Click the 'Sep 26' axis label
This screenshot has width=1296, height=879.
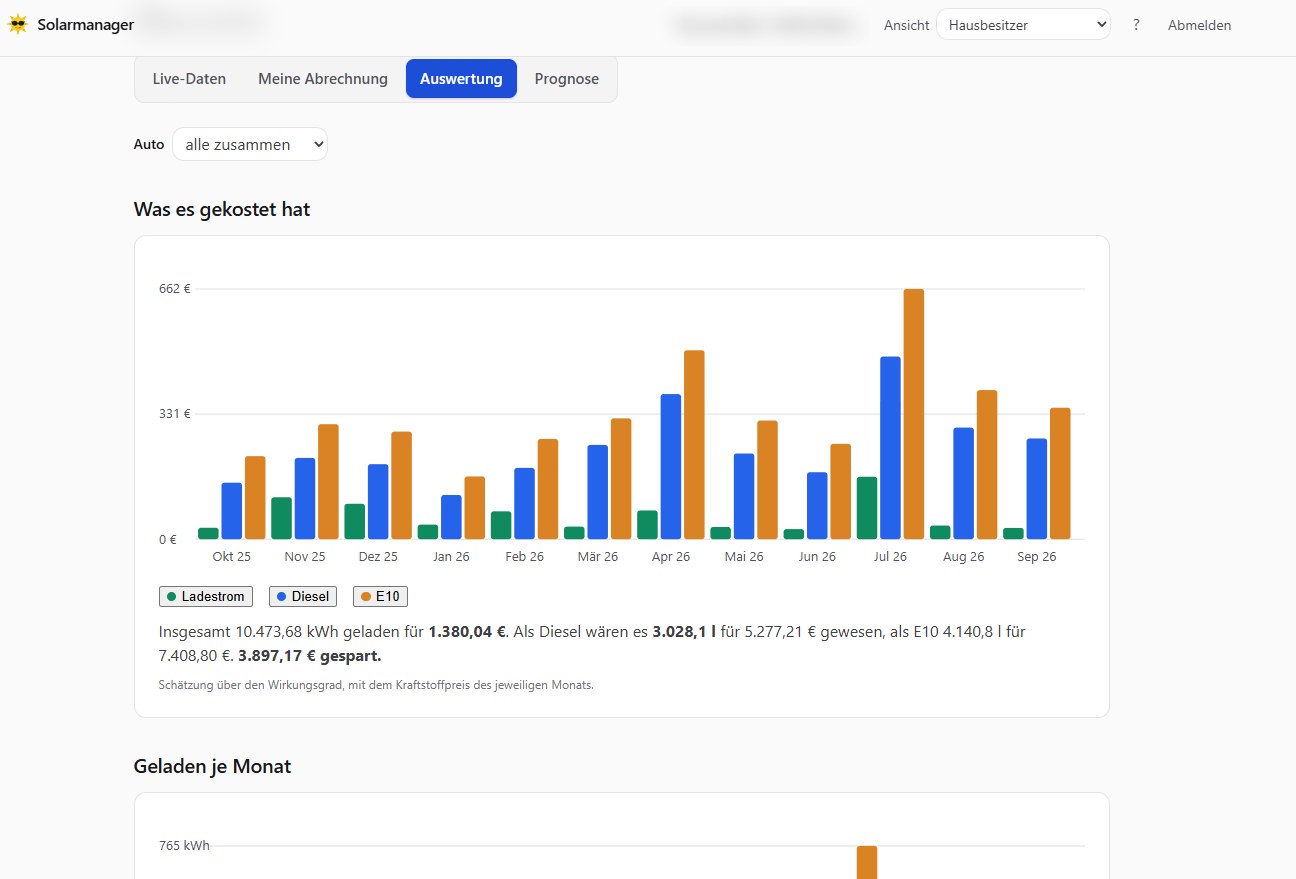[x=1037, y=557]
